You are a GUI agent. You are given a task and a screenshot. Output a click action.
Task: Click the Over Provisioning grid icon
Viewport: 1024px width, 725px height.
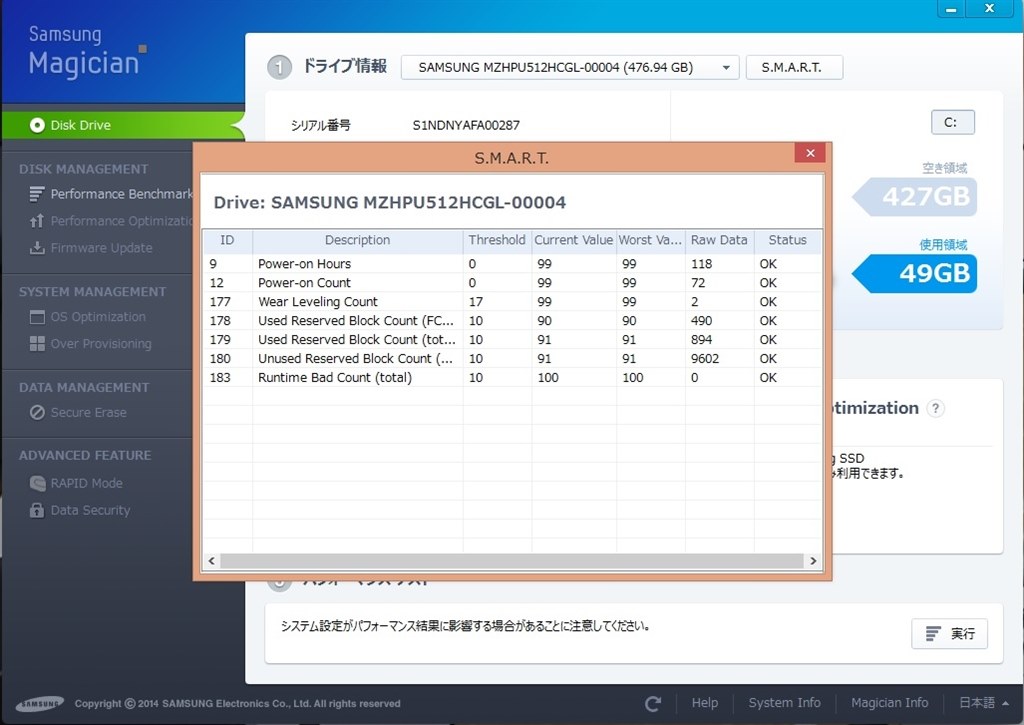[37, 344]
